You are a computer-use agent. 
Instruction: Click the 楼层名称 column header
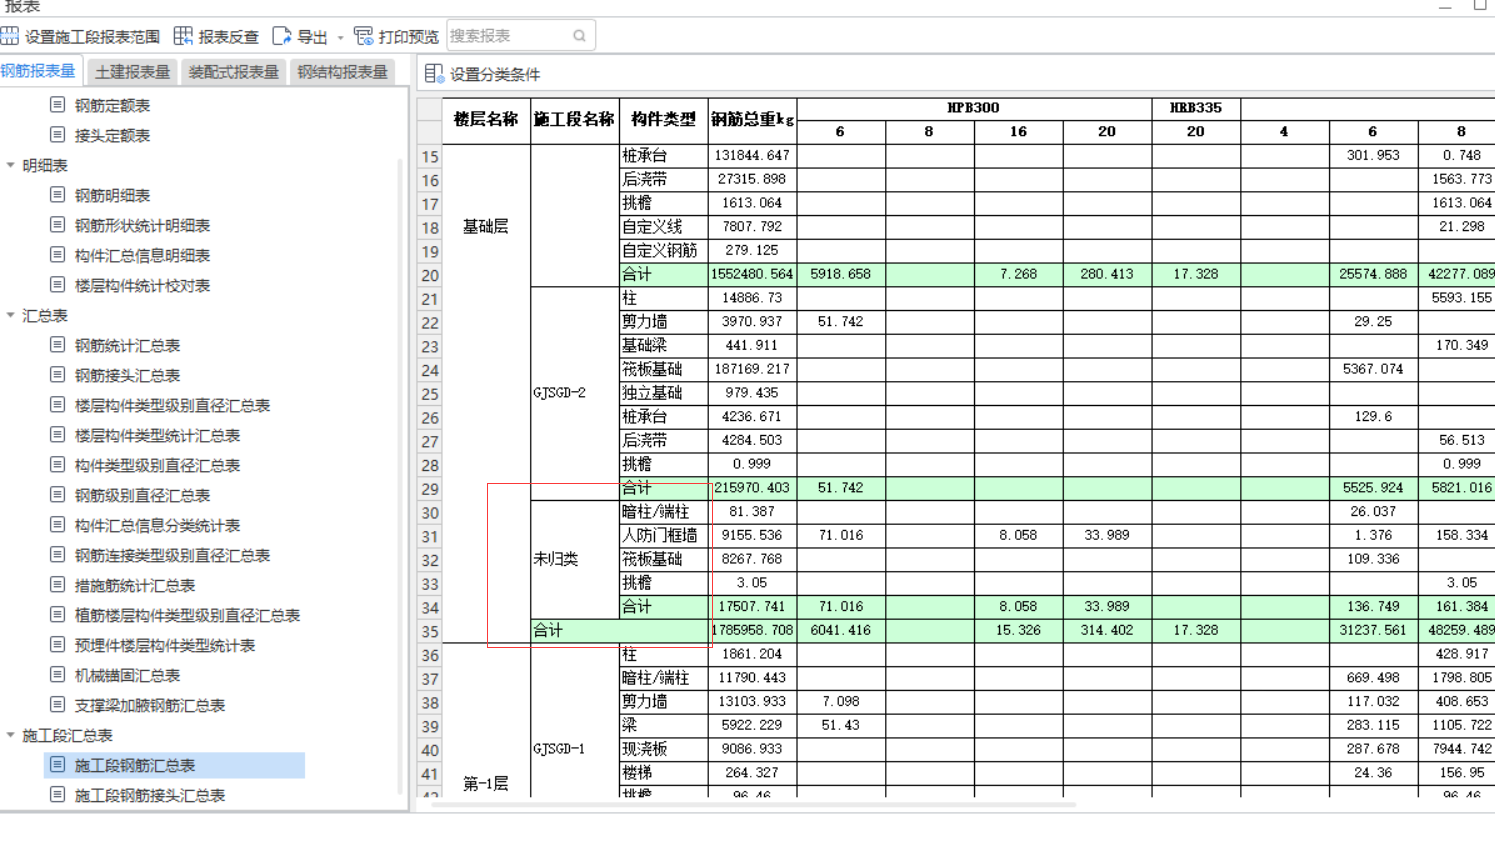tap(486, 120)
